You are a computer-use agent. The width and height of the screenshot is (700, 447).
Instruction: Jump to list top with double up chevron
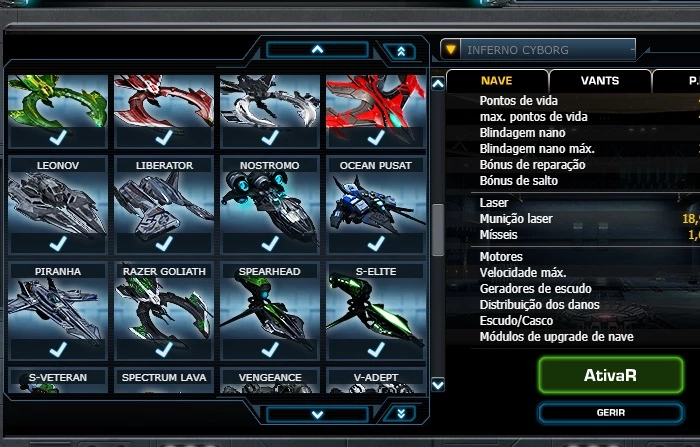click(401, 51)
